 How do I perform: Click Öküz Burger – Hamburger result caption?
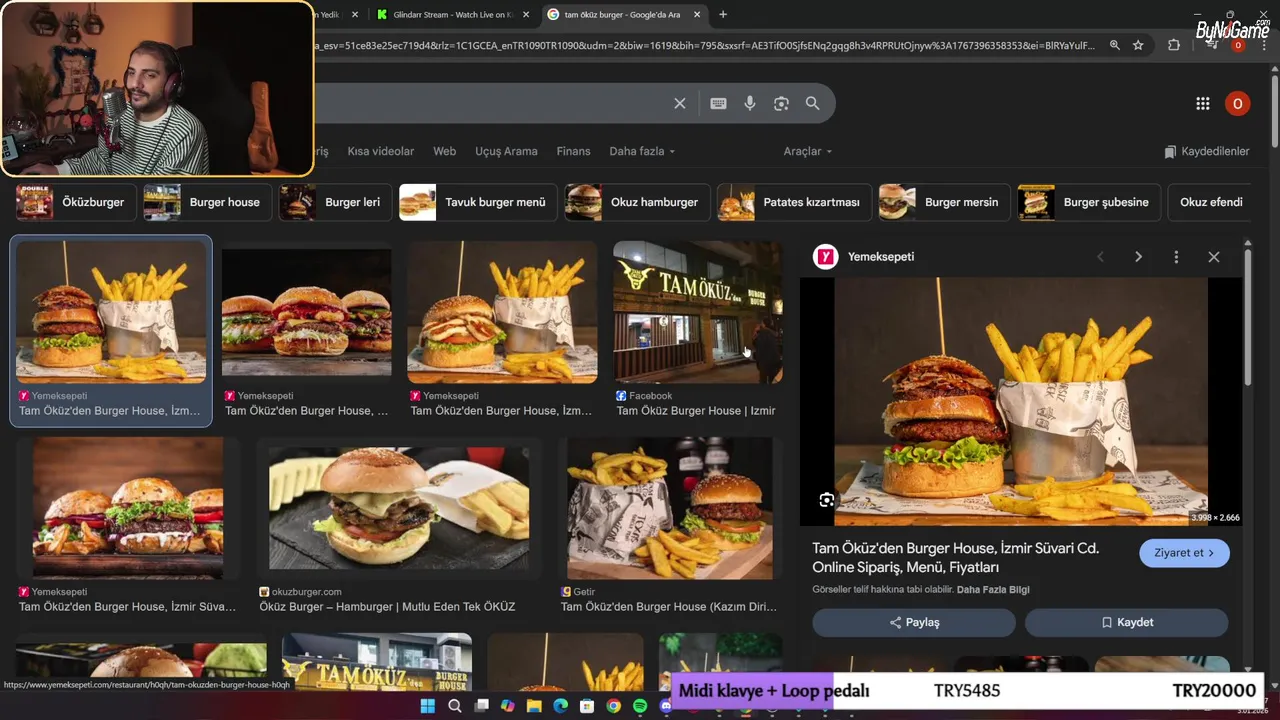tap(387, 607)
